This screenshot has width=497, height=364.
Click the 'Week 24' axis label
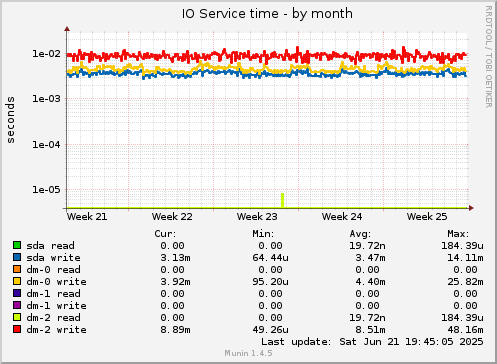pyautogui.click(x=342, y=217)
